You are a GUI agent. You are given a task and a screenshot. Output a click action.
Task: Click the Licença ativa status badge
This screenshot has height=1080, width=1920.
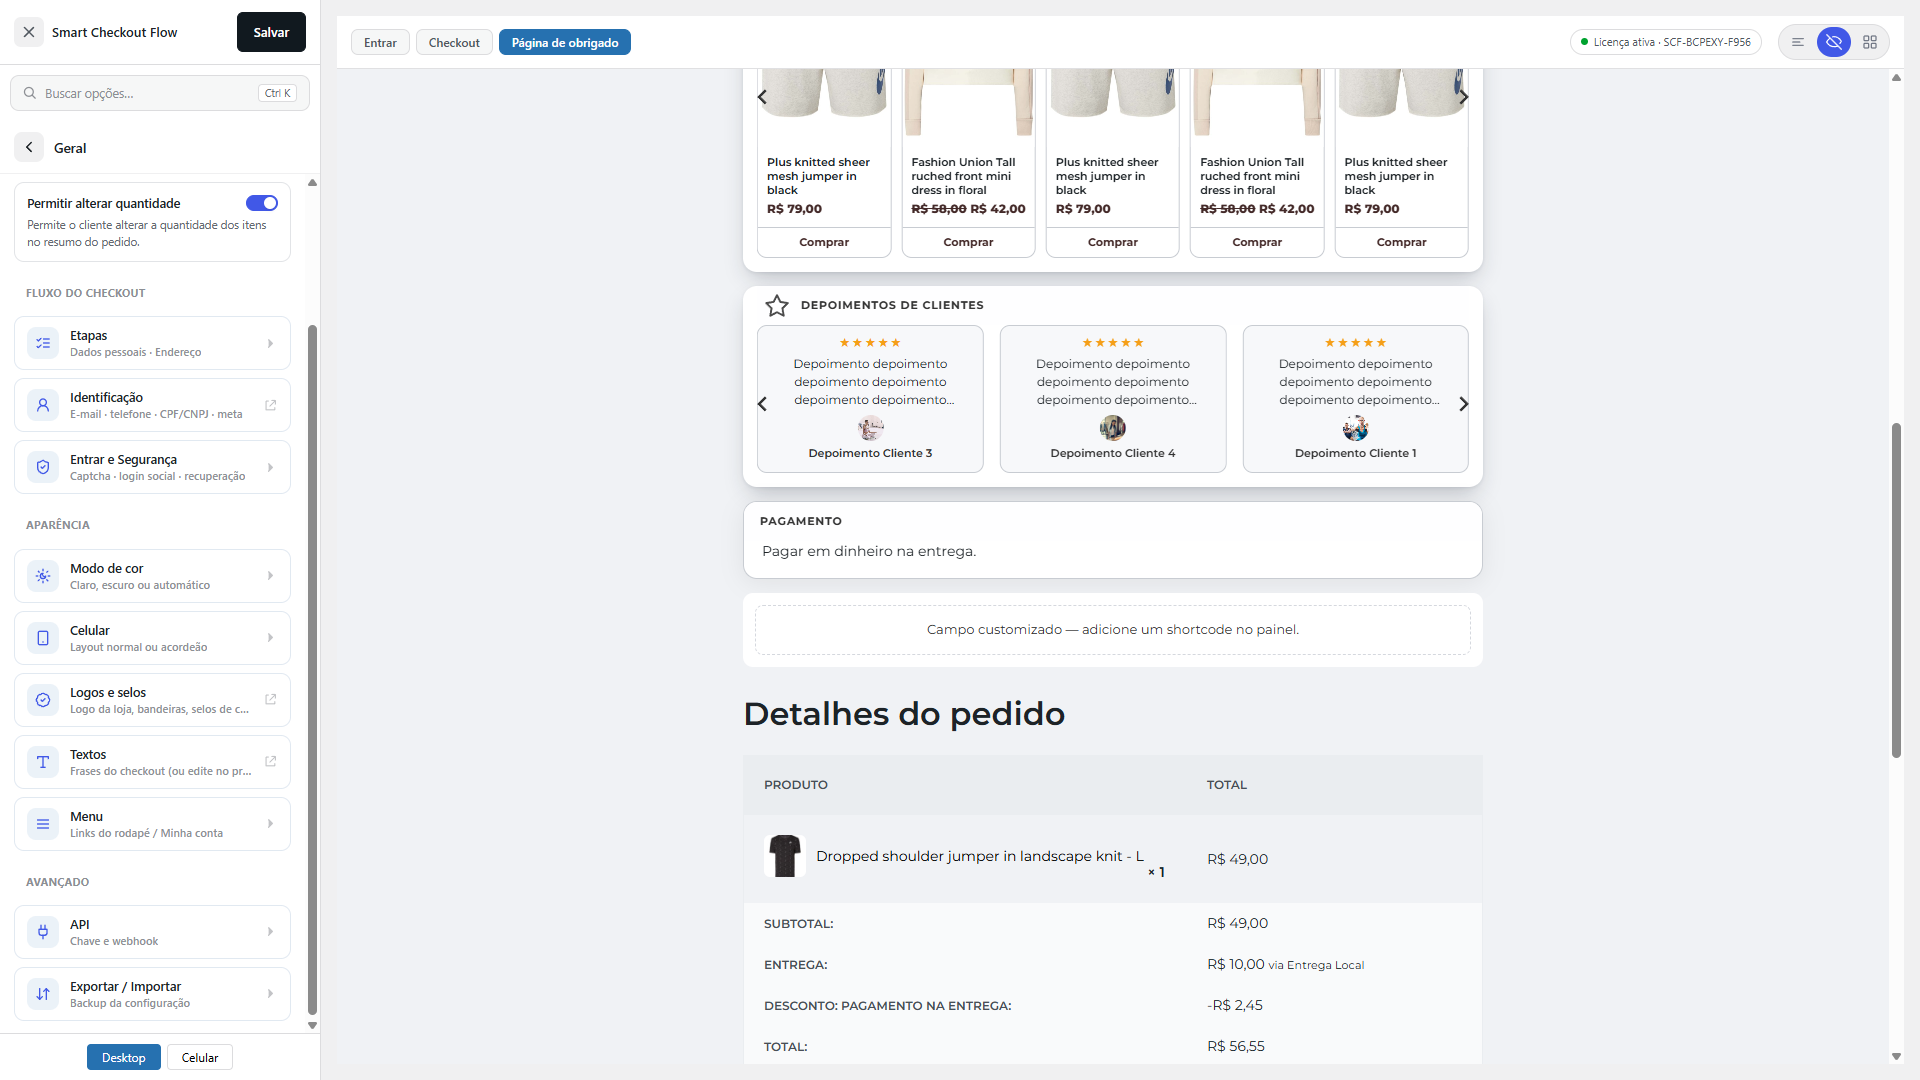coord(1666,42)
